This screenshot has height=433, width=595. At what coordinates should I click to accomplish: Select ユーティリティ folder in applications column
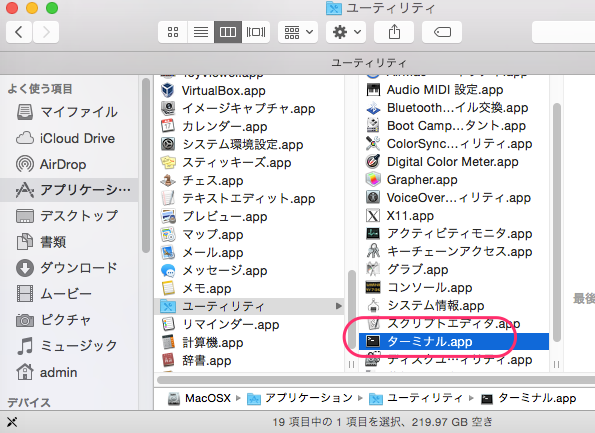[250, 307]
